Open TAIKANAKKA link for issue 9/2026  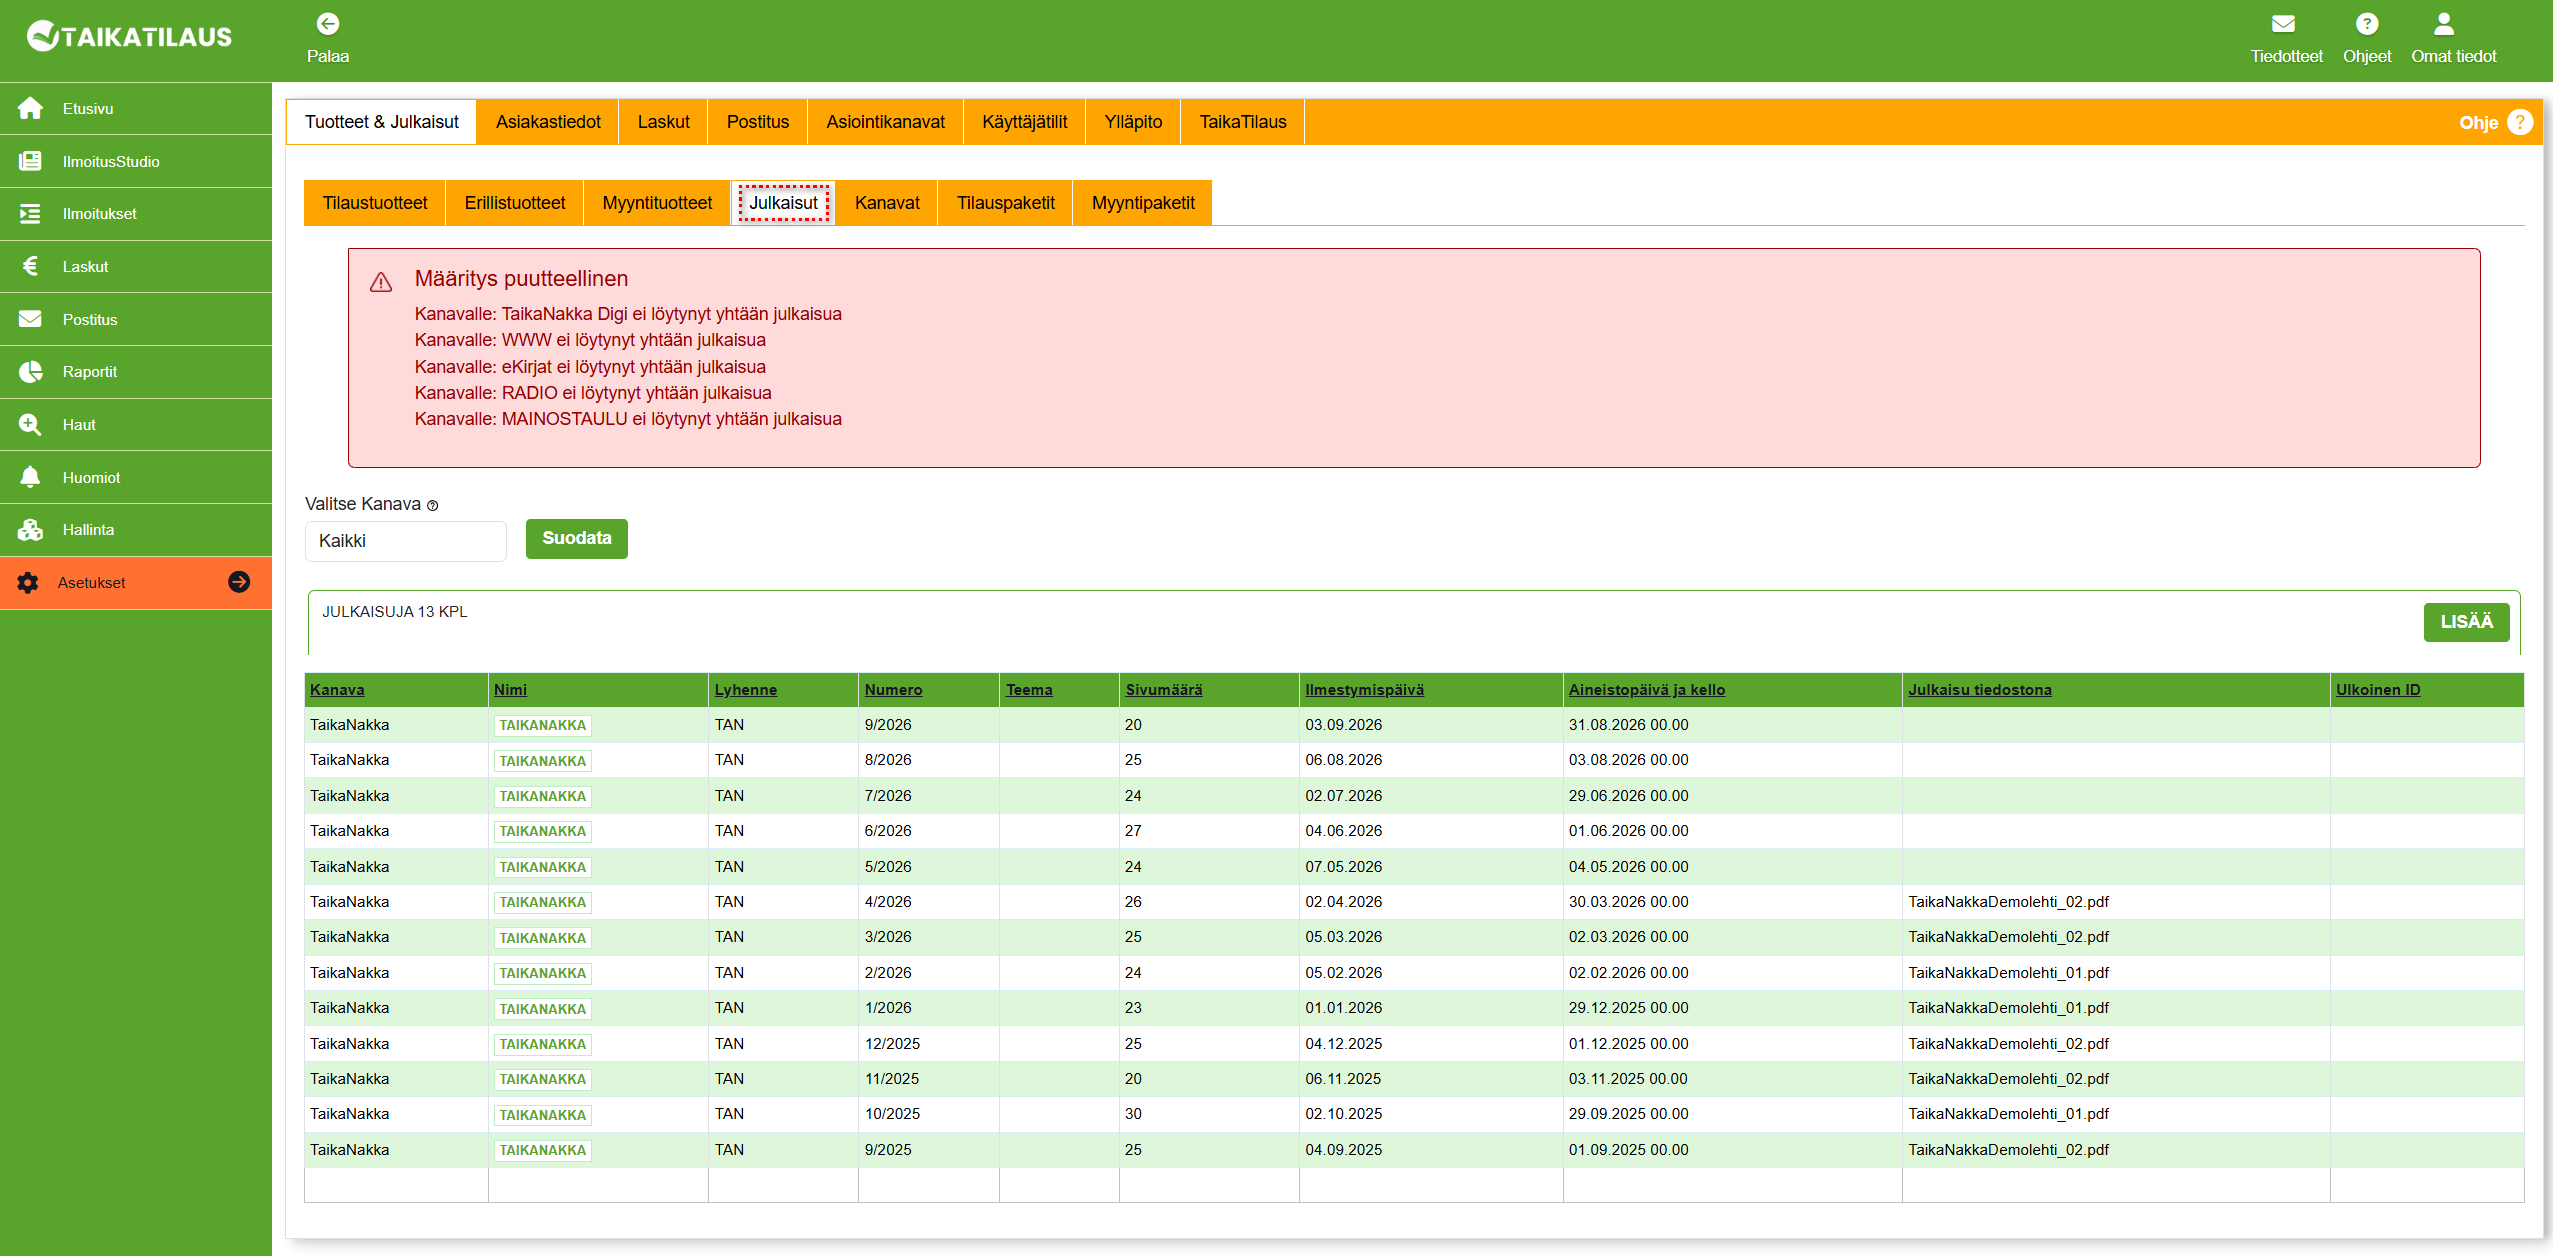(542, 726)
